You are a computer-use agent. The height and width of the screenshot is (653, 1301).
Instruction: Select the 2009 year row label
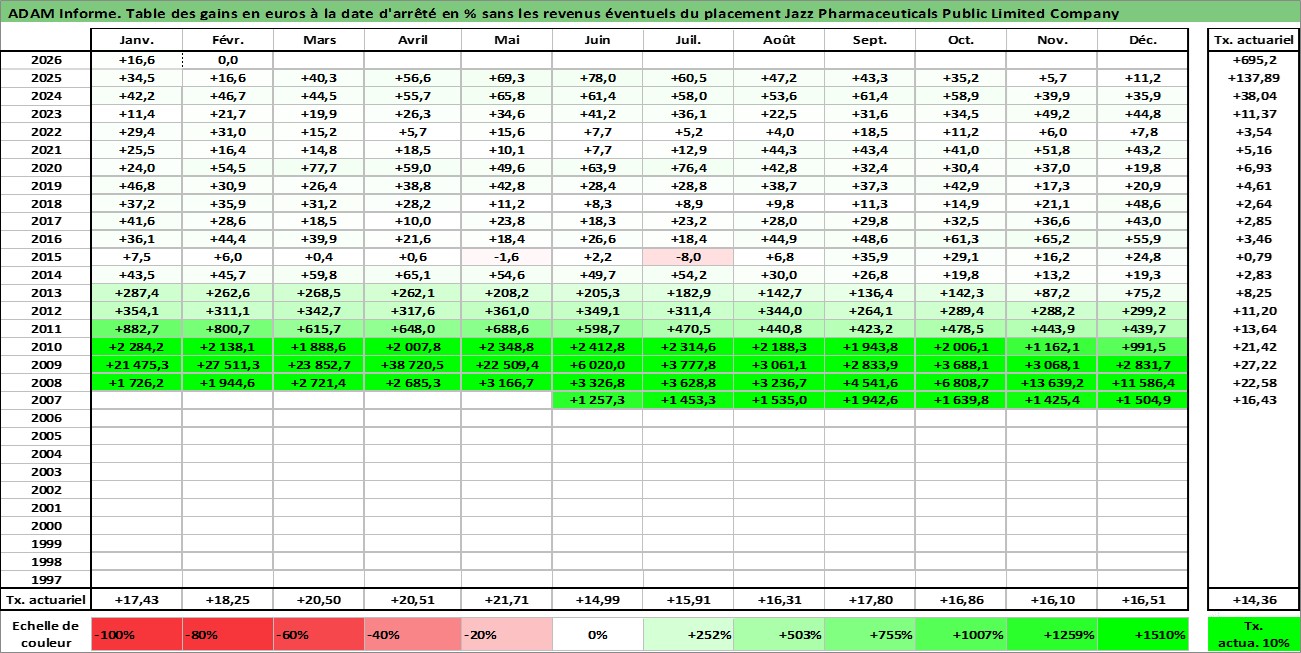click(x=45, y=365)
